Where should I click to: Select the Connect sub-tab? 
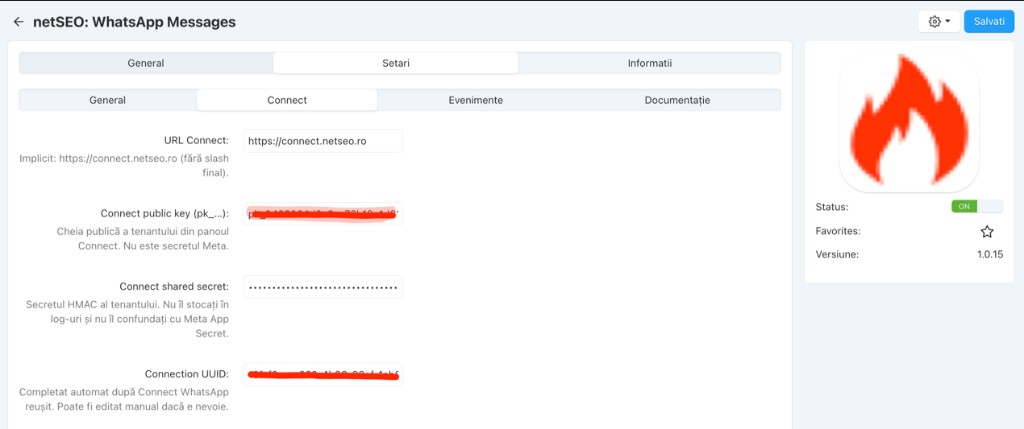(x=287, y=100)
